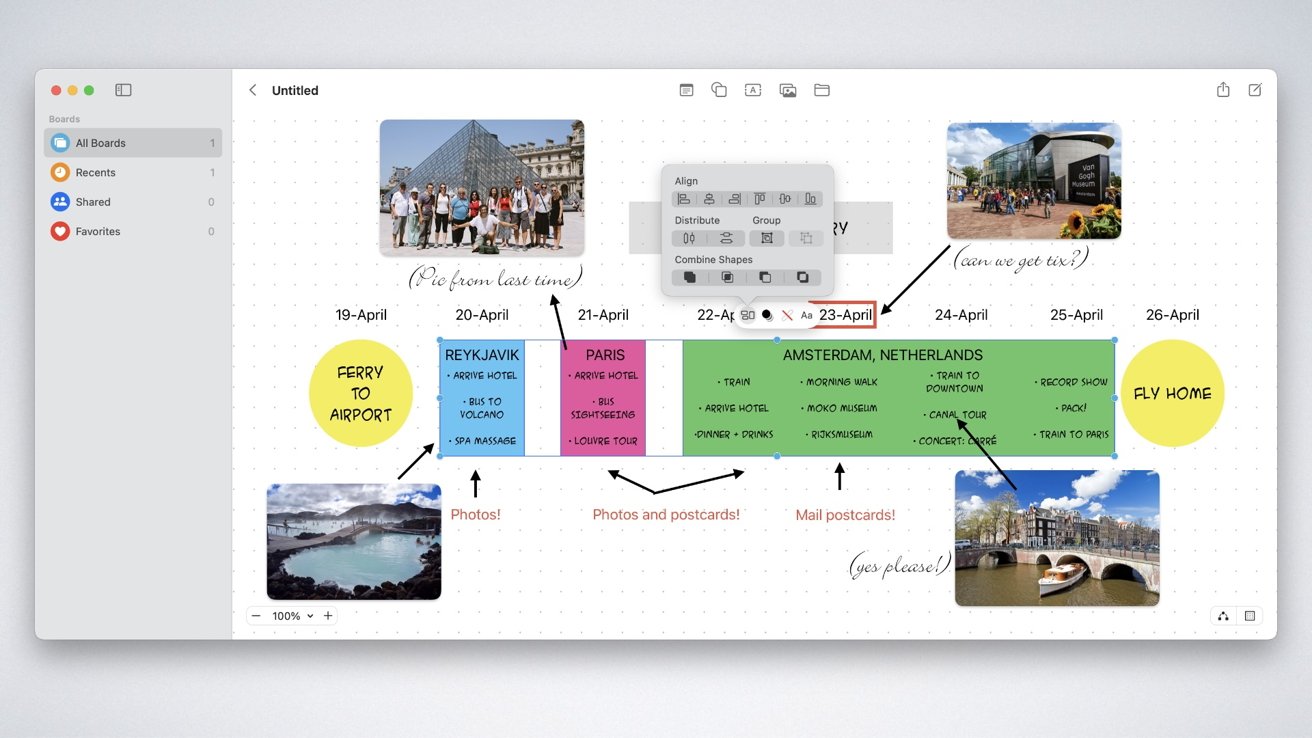Toggle connector lines button bottom right
The width and height of the screenshot is (1312, 738).
click(1223, 616)
